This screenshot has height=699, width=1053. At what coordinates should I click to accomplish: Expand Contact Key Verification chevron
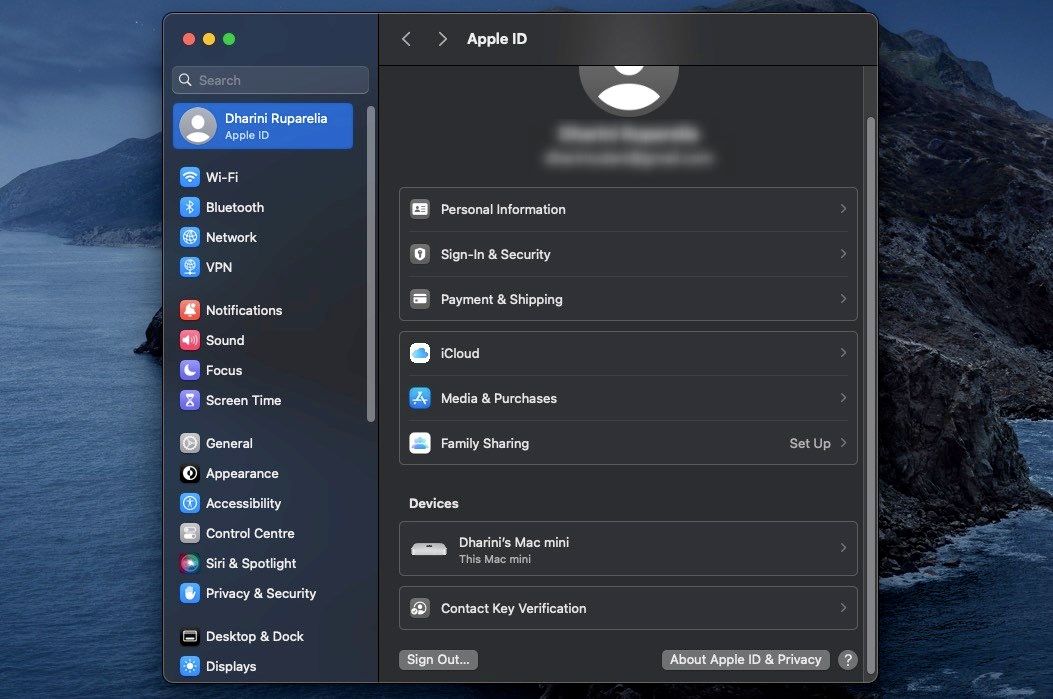(x=843, y=608)
